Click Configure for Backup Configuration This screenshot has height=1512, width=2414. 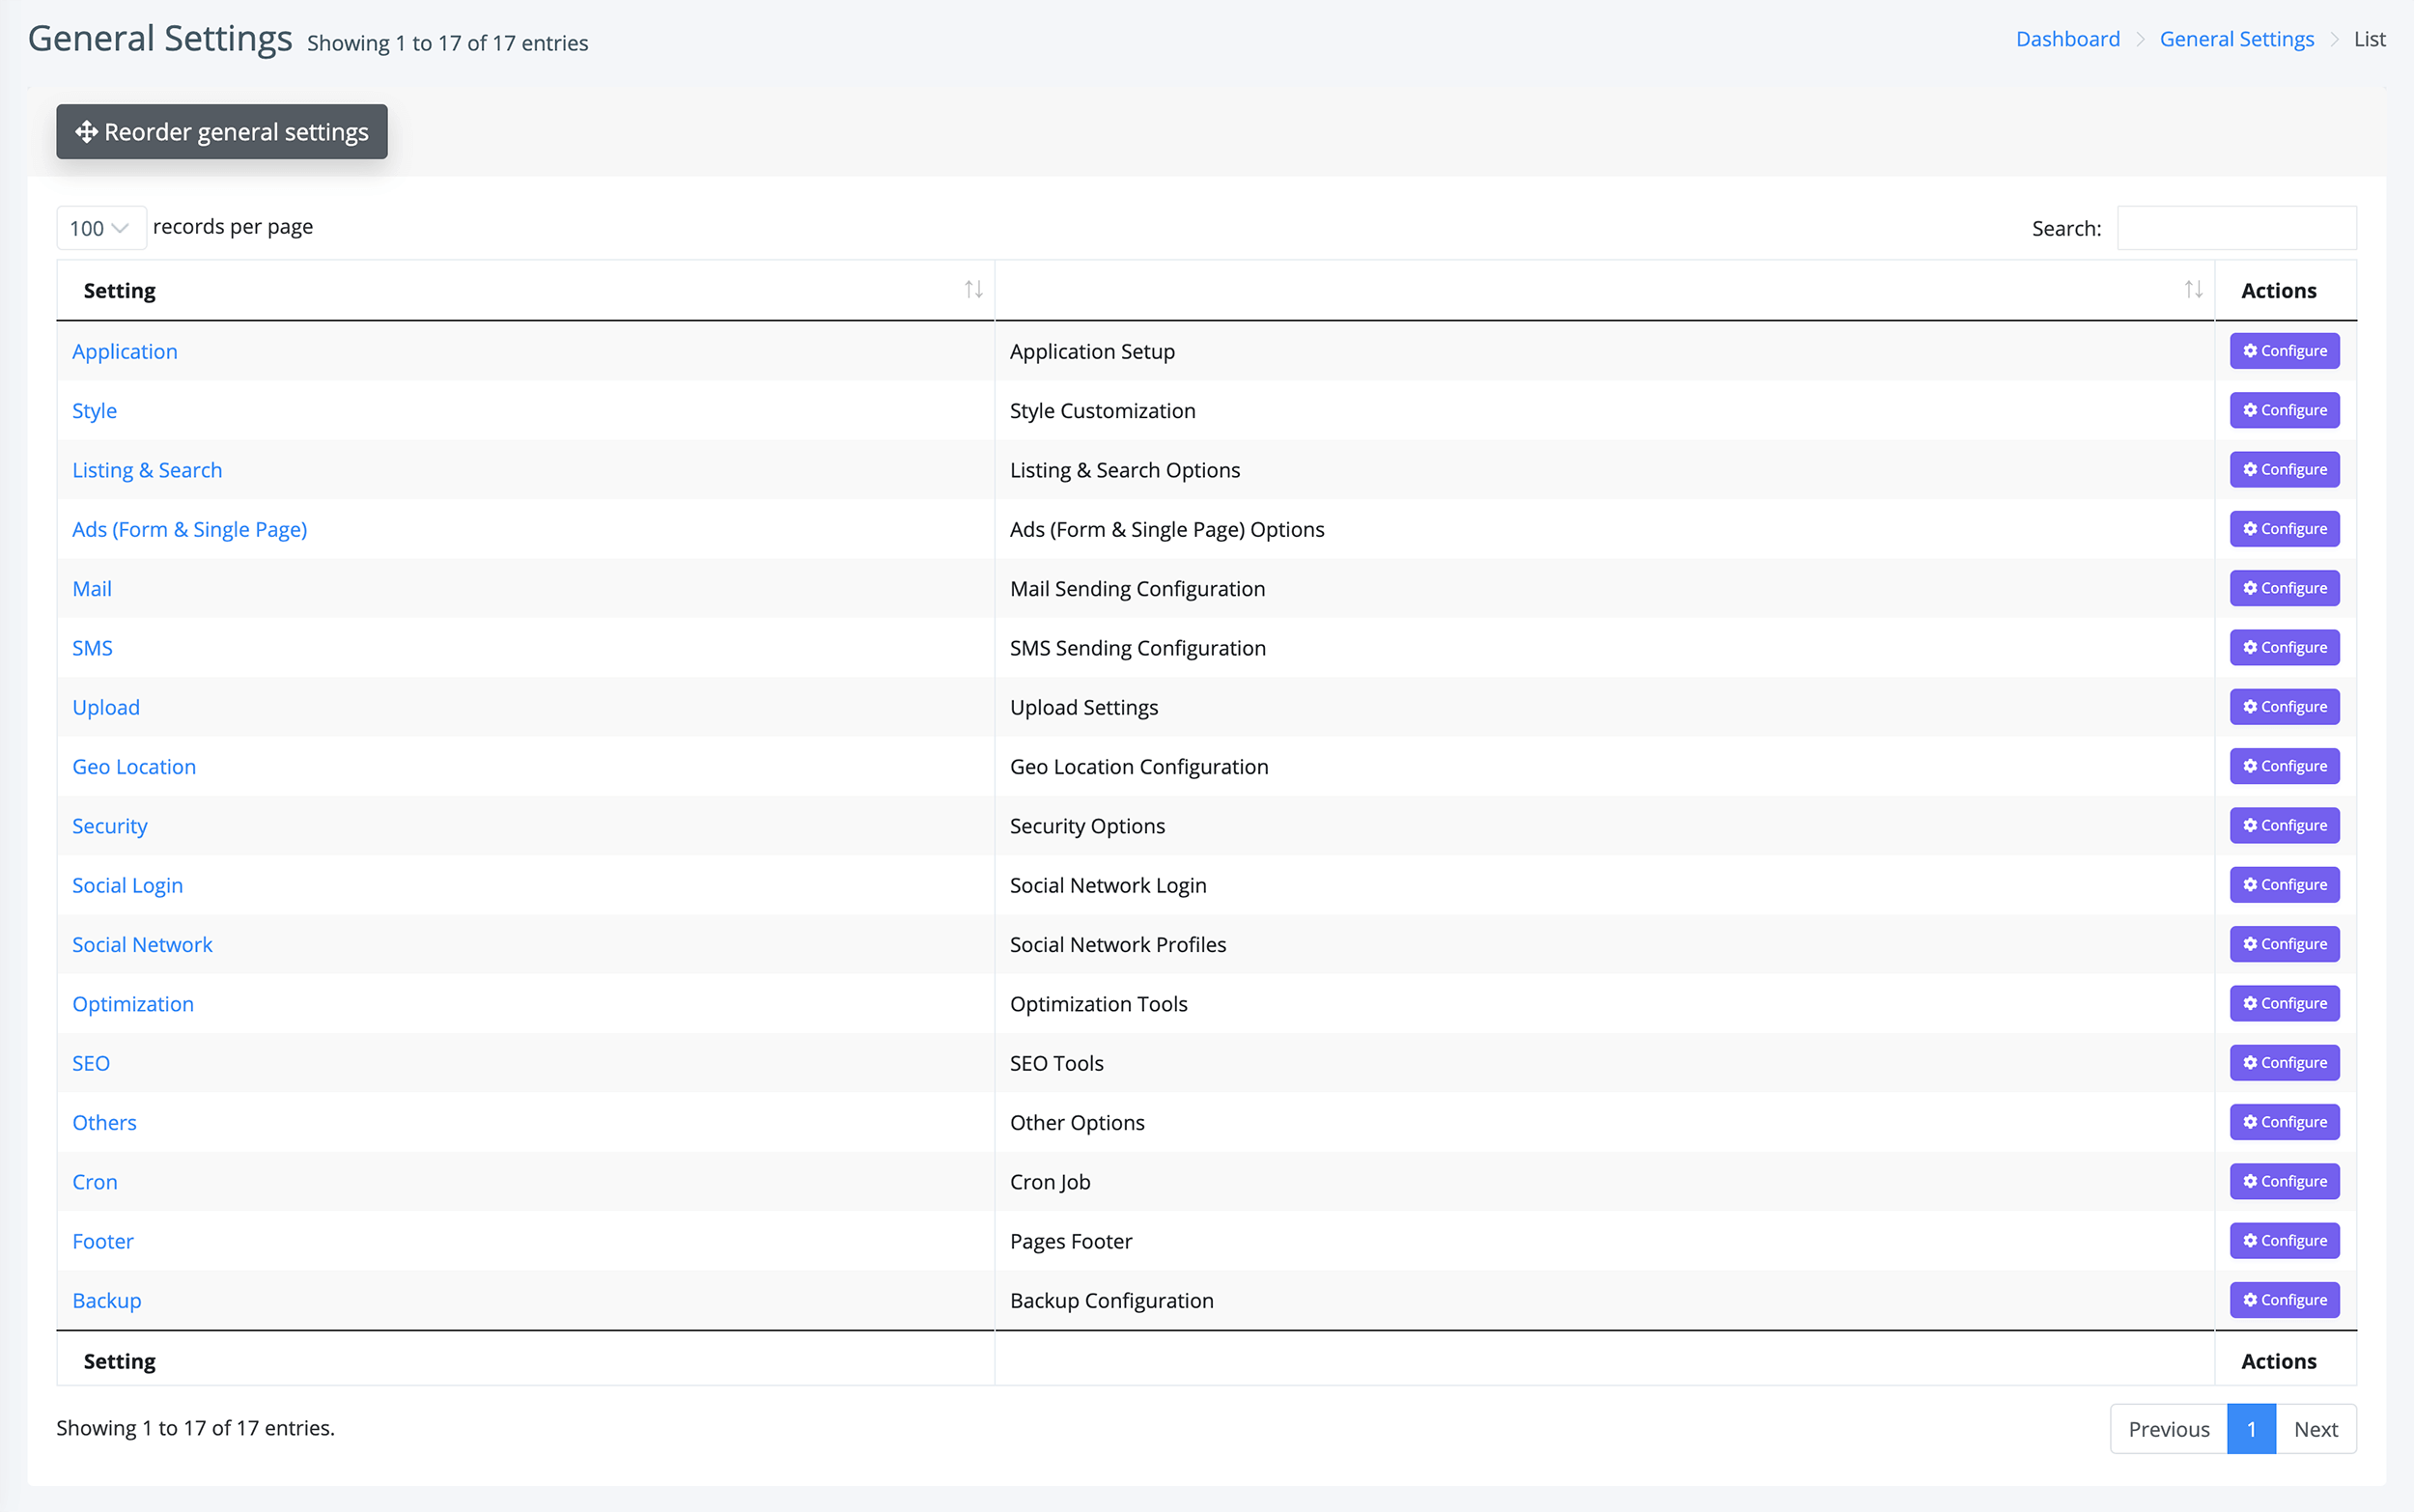click(2284, 1300)
